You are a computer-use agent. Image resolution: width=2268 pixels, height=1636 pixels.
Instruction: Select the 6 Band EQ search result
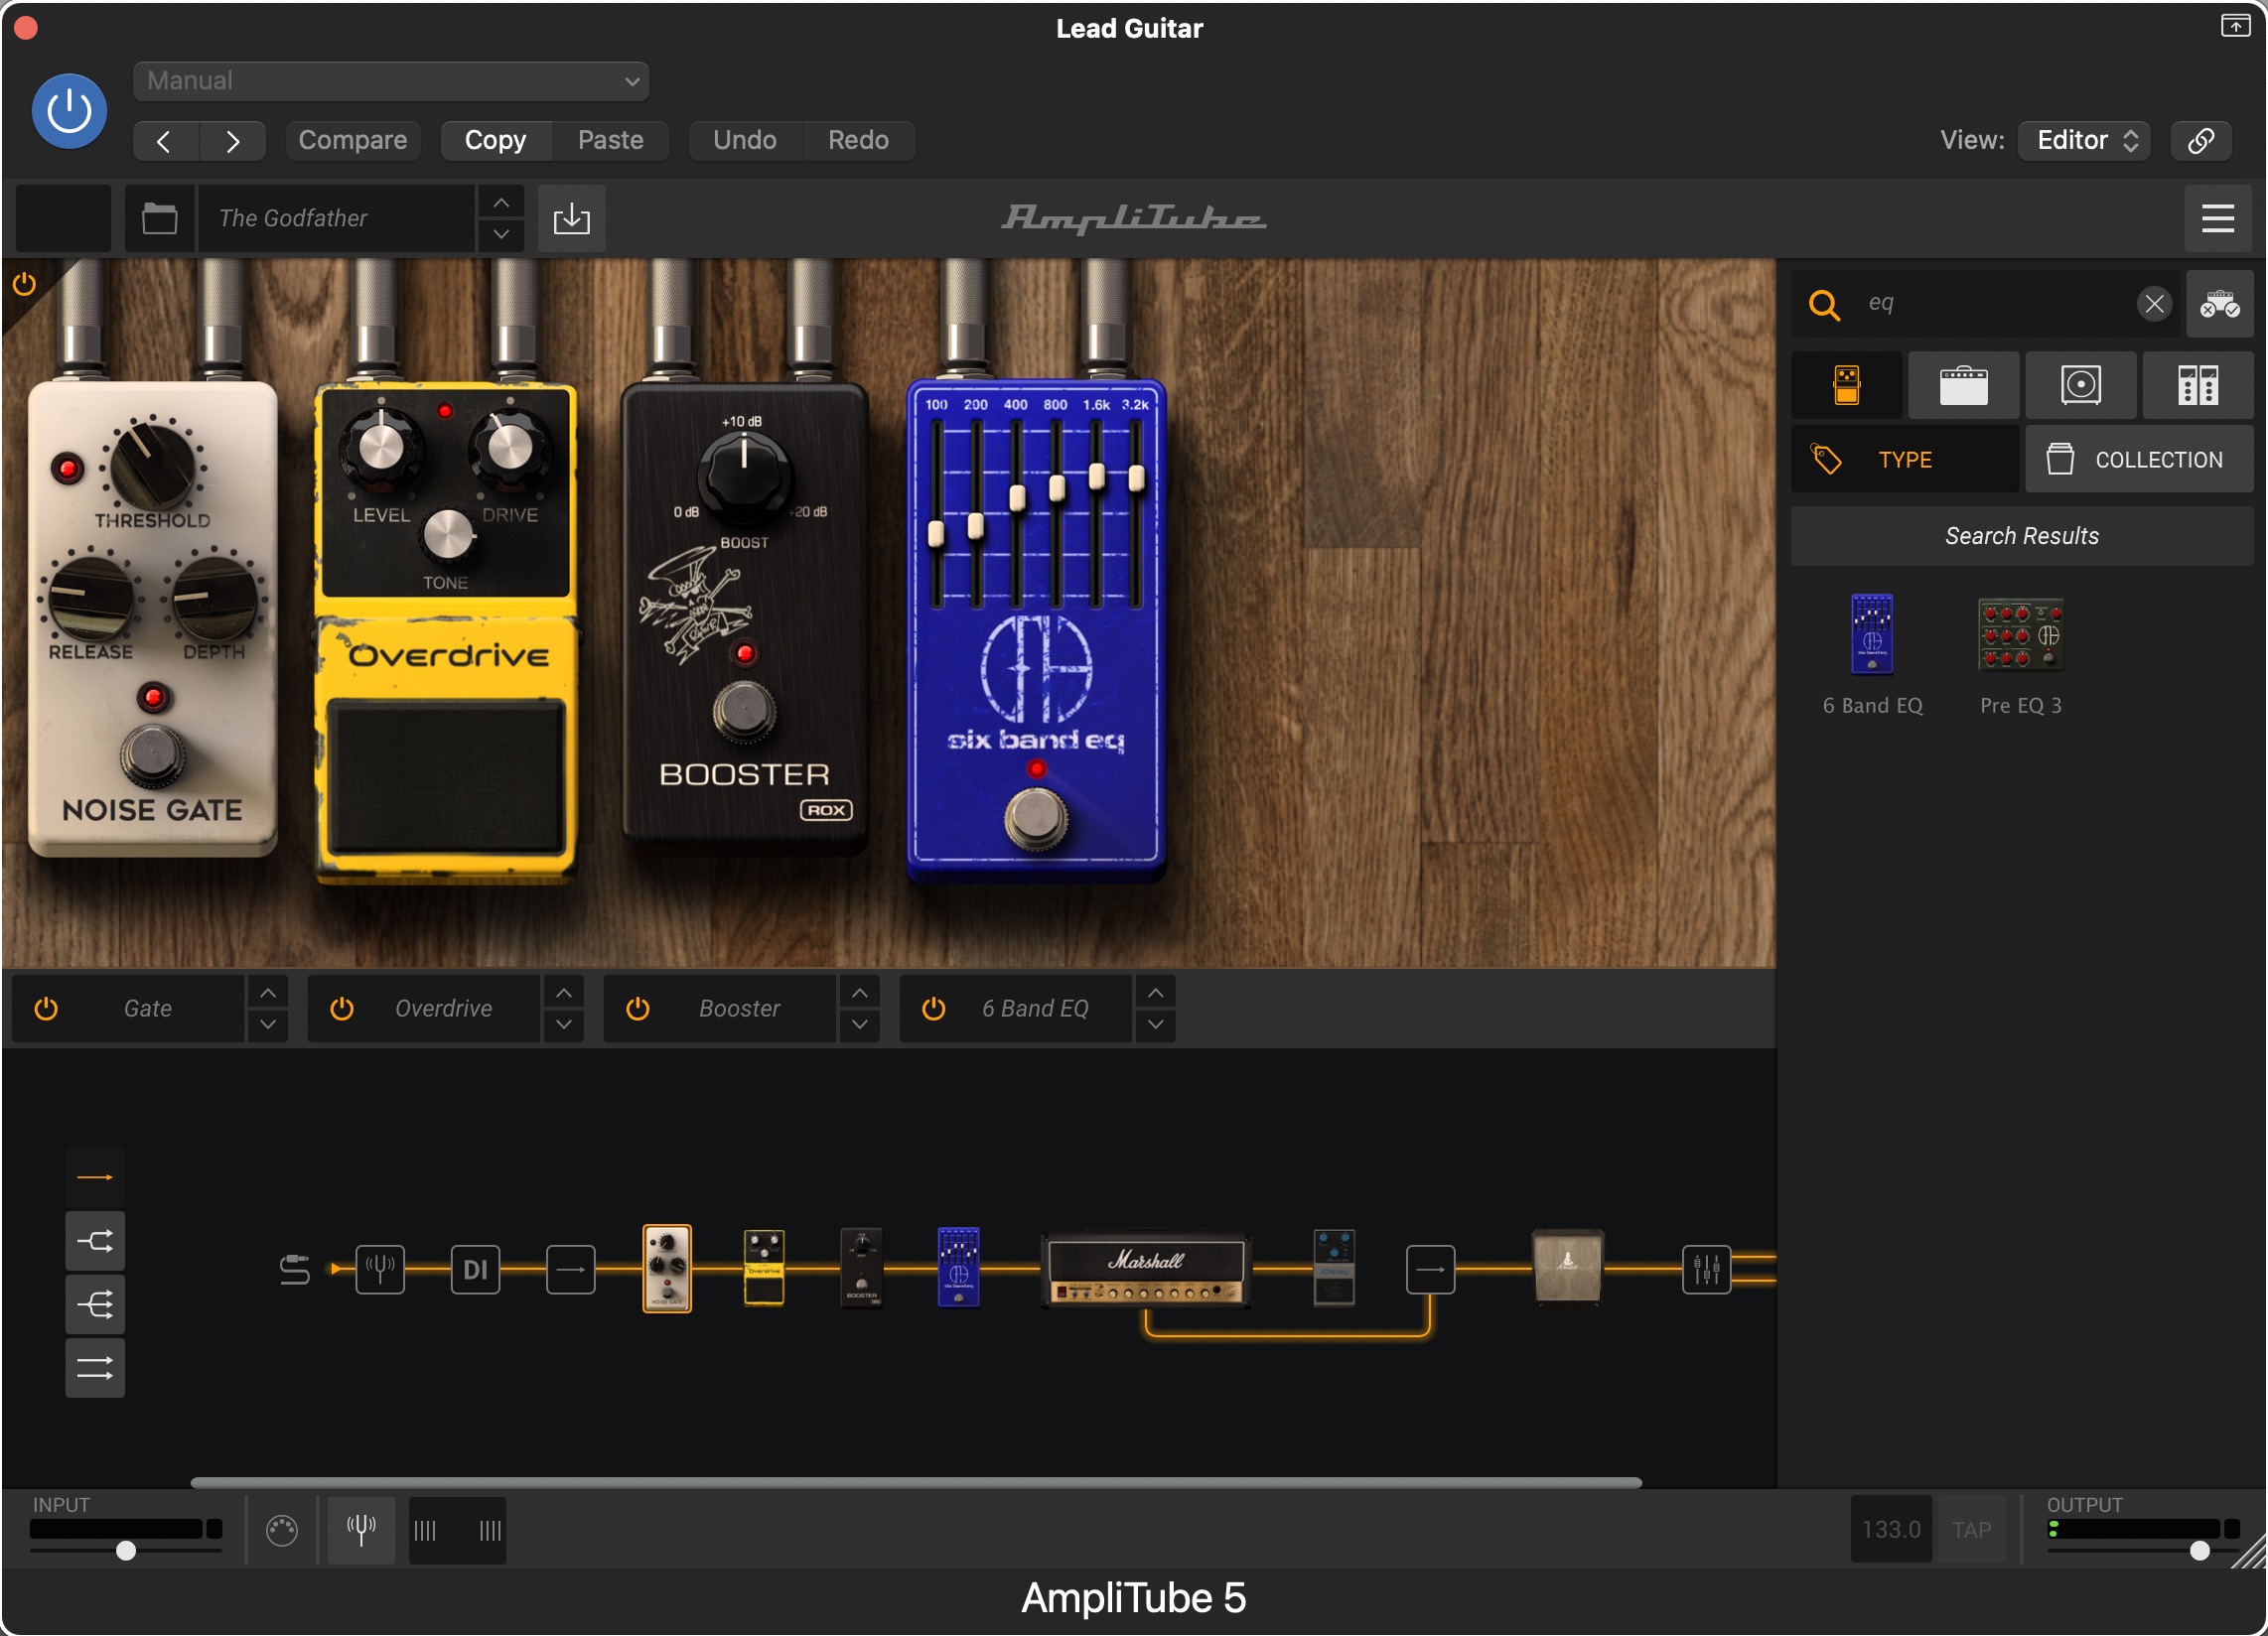pyautogui.click(x=1873, y=656)
